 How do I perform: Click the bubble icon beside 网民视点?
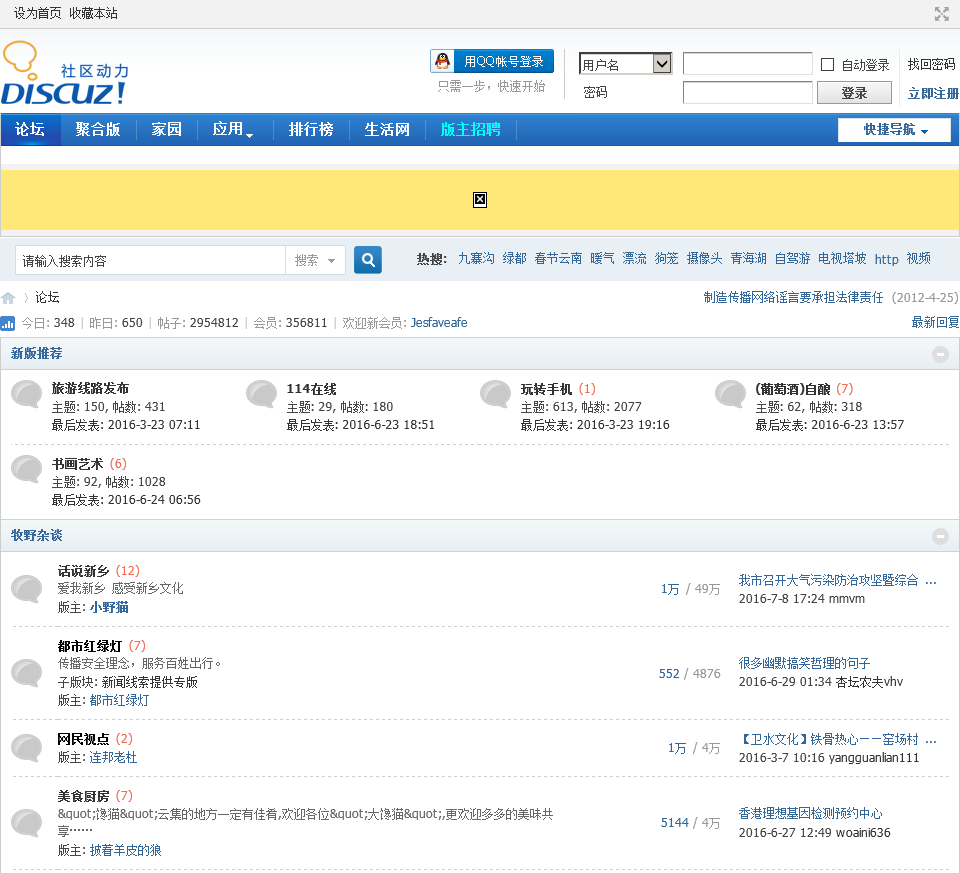tap(27, 748)
